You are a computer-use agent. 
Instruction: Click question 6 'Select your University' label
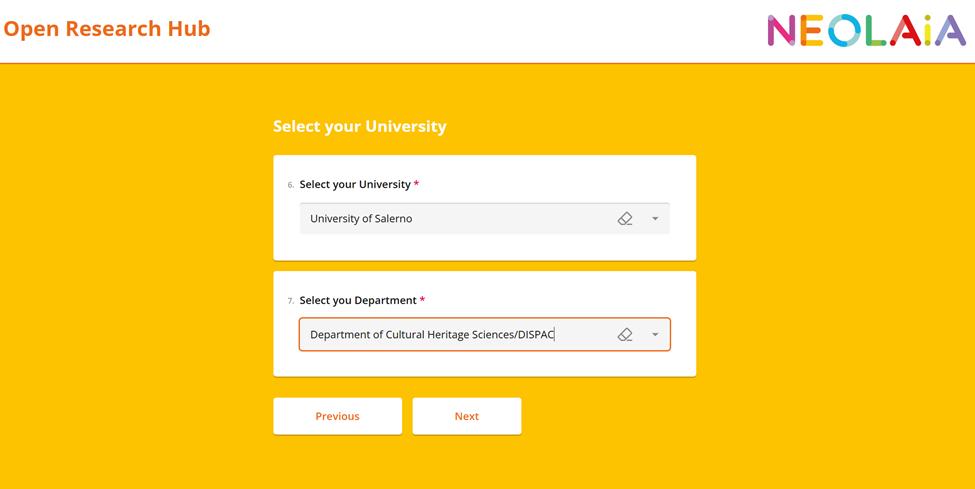(x=355, y=184)
